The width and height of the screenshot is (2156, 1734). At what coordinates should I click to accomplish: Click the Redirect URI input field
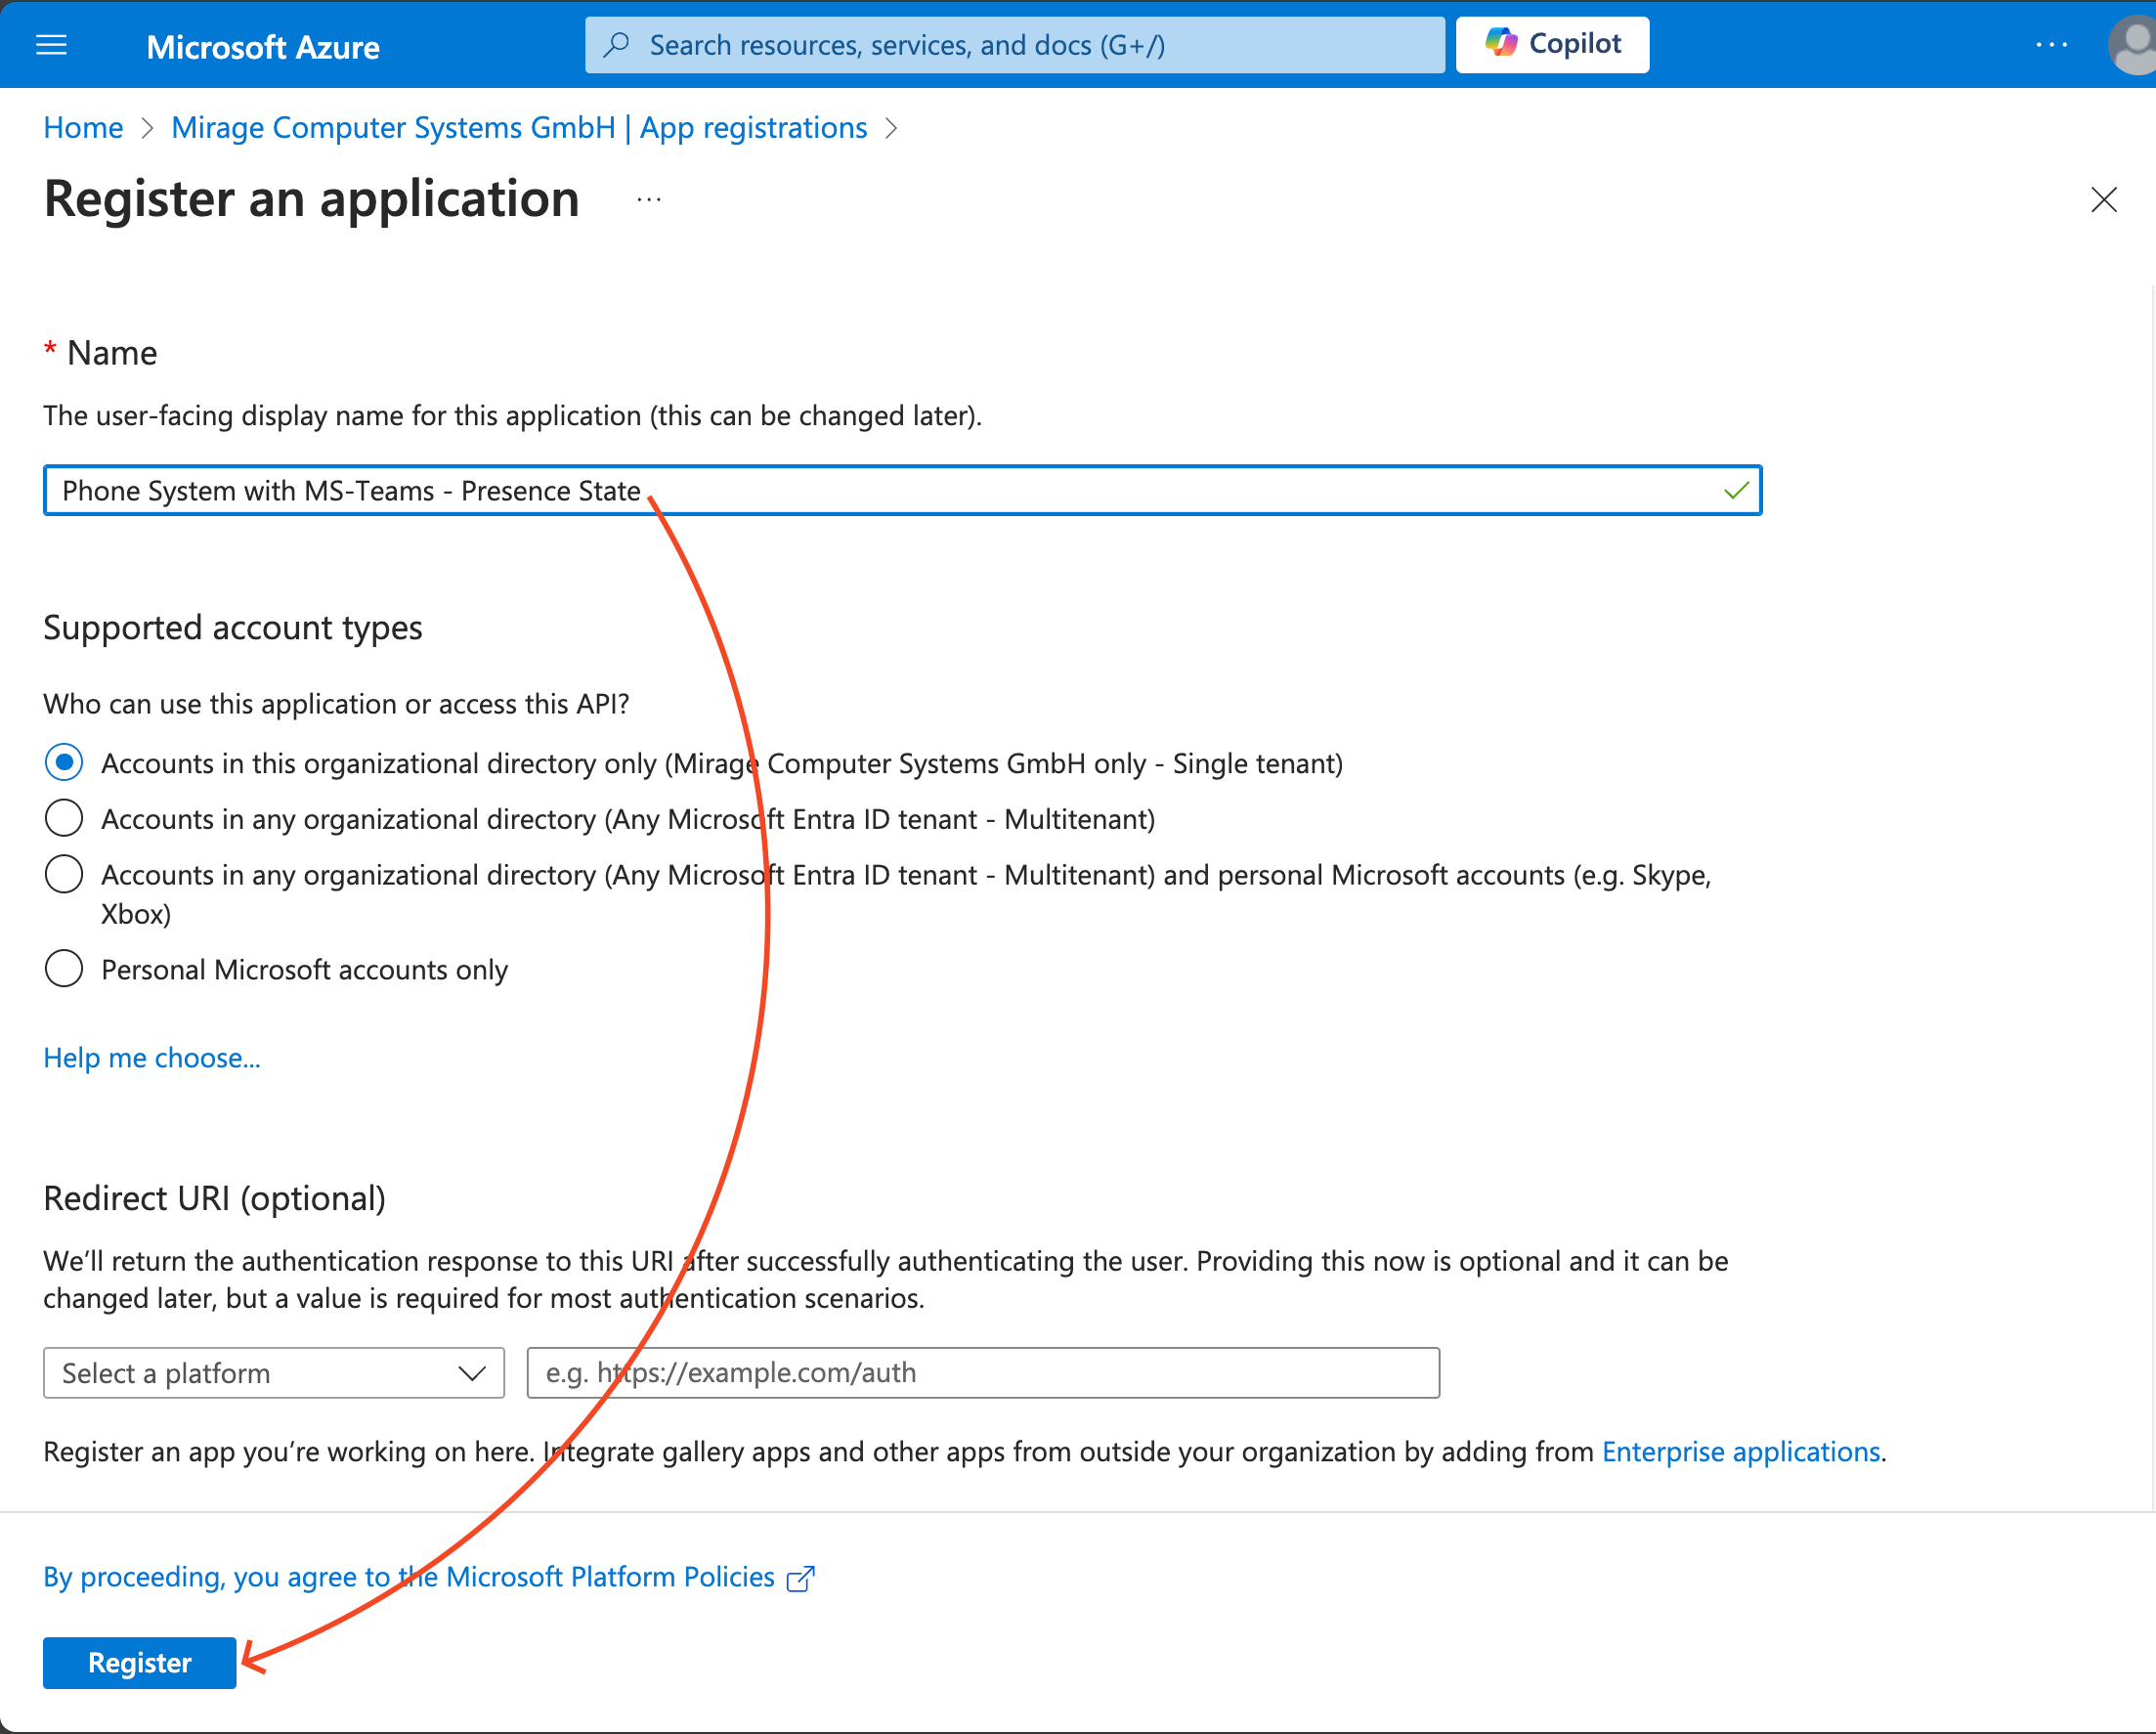(983, 1373)
